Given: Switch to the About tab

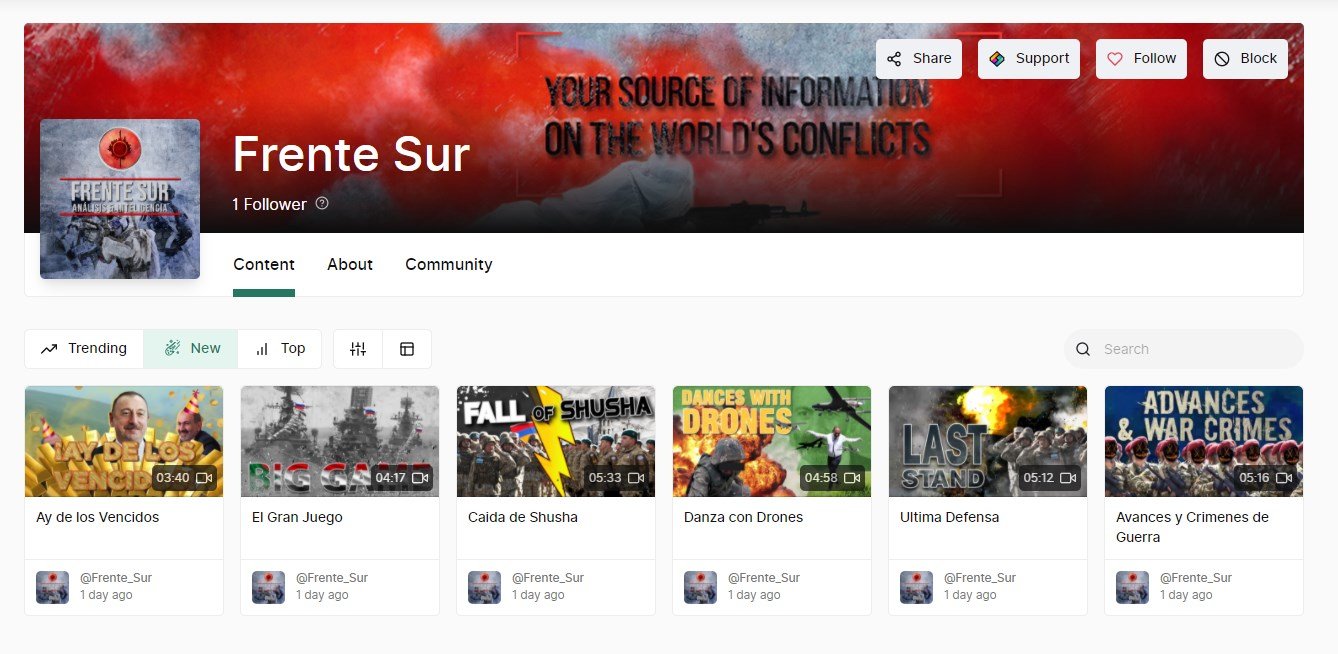Looking at the screenshot, I should pyautogui.click(x=350, y=264).
